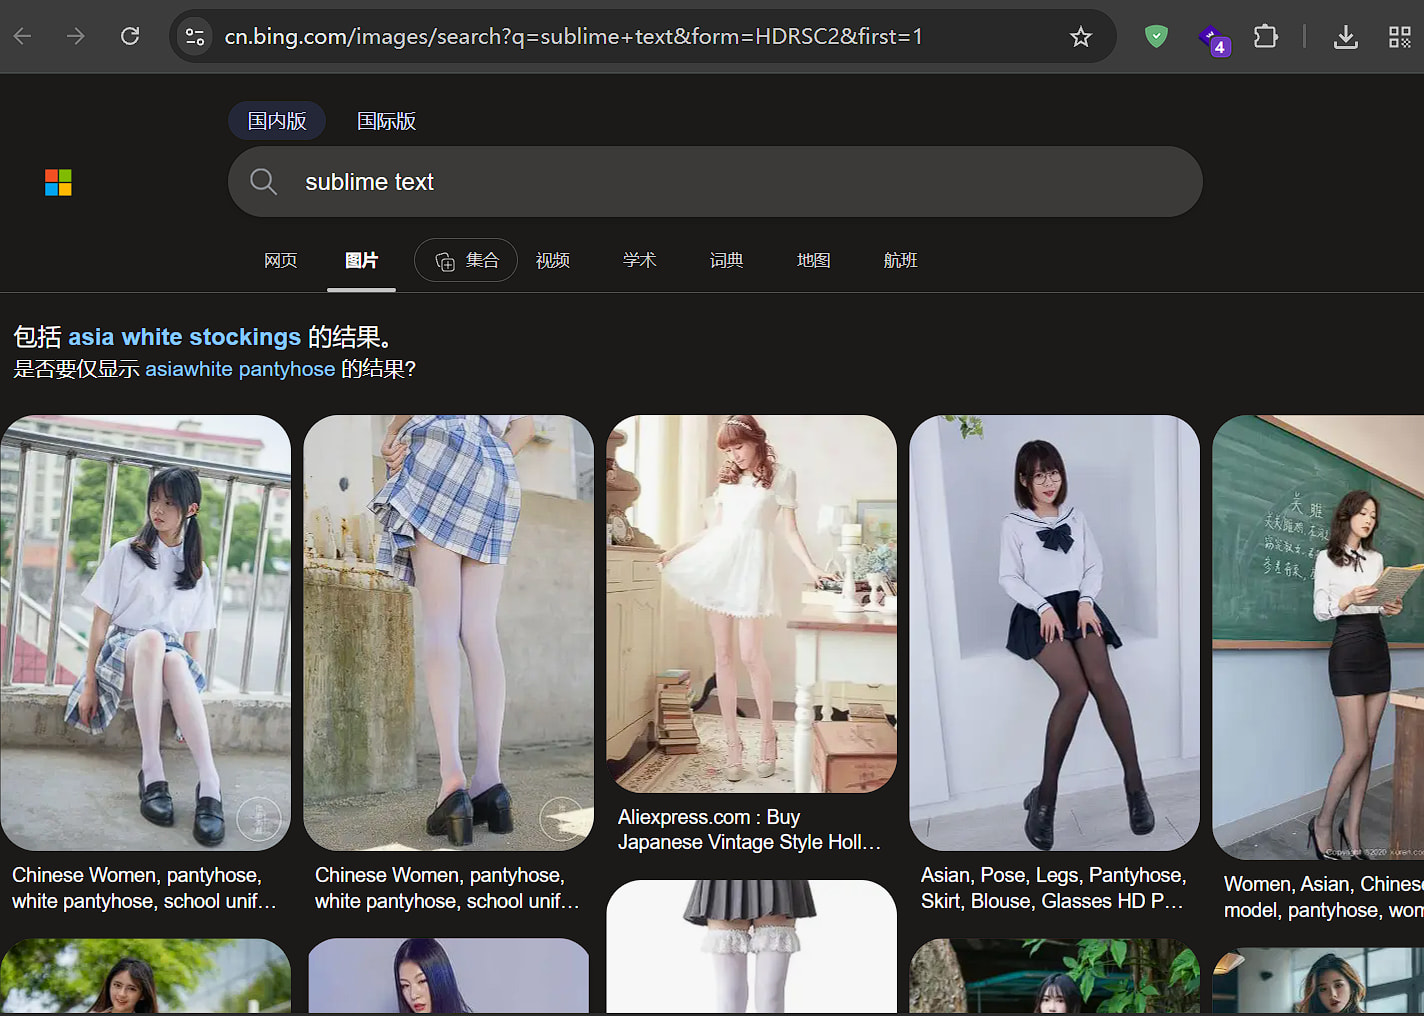Click the browser back arrow
The image size is (1424, 1016).
point(23,37)
